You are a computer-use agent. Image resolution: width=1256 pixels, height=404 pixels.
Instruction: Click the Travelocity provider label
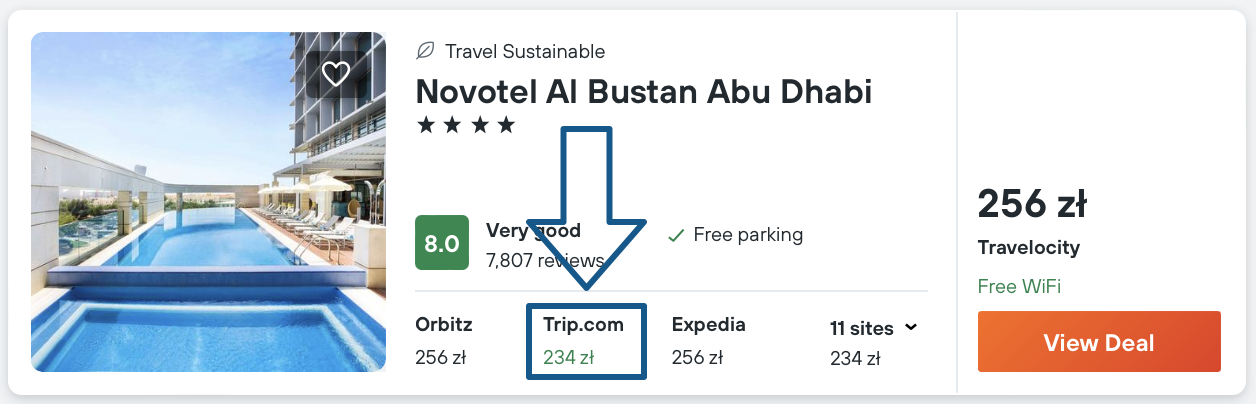click(x=1028, y=248)
